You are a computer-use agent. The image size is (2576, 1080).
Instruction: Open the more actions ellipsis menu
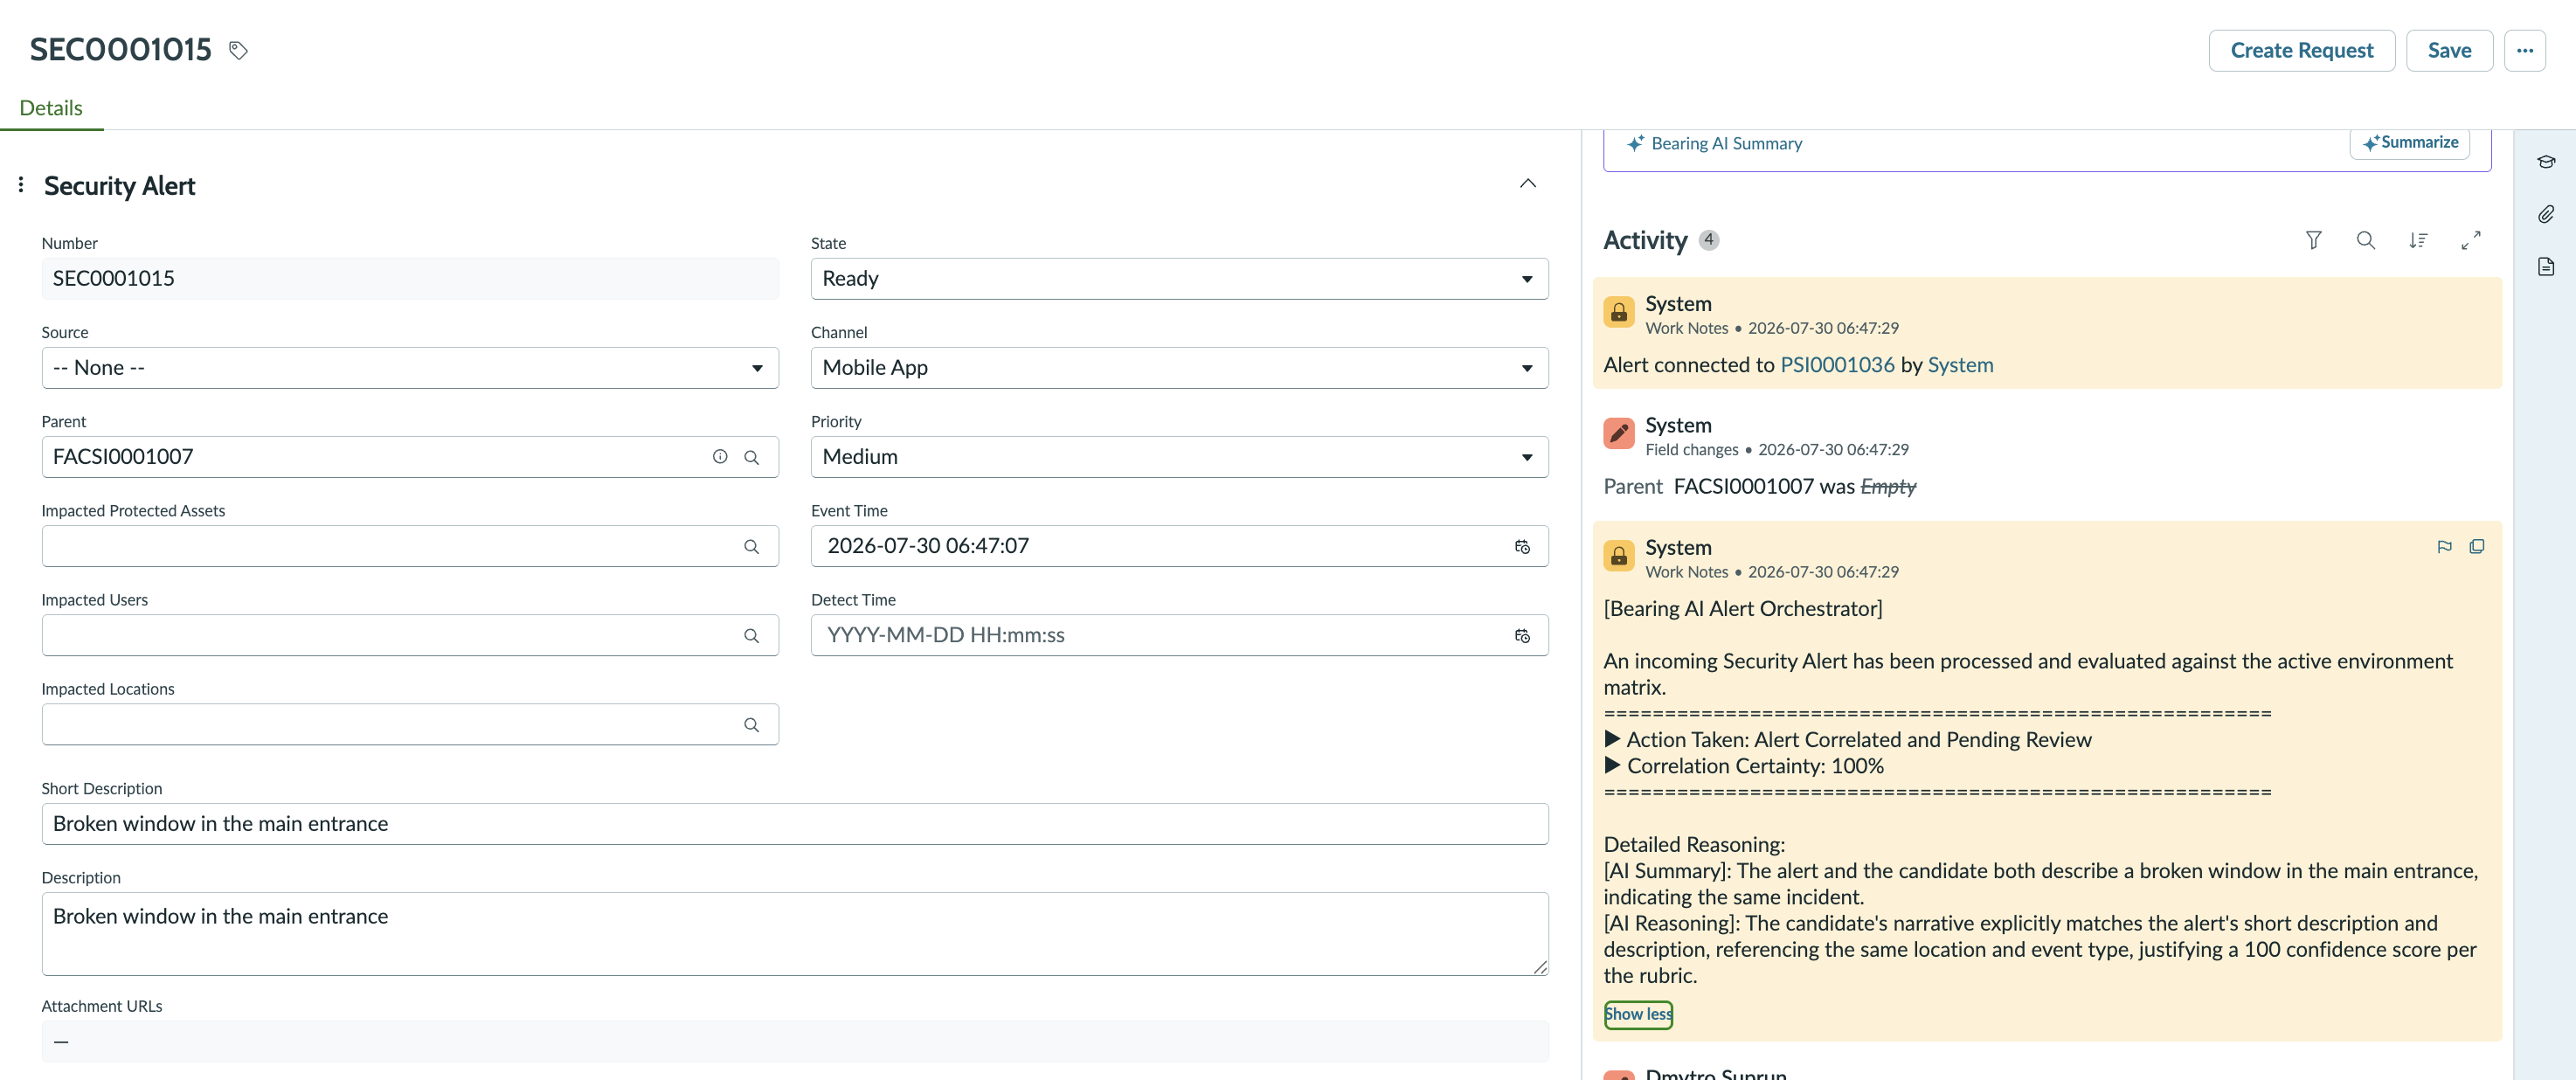click(x=2524, y=50)
